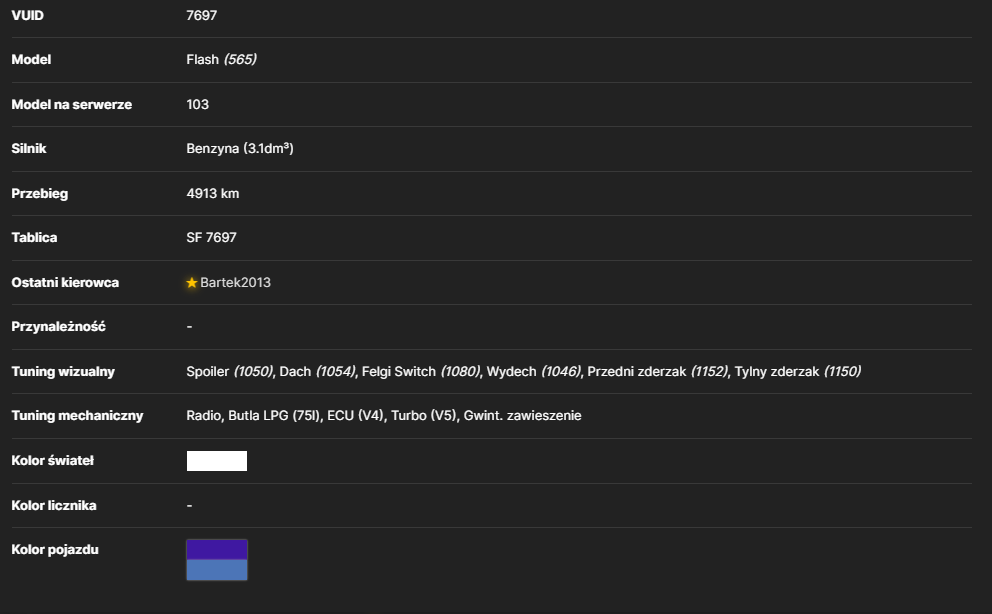The width and height of the screenshot is (992, 614).
Task: Click Gwint. zawieszenie tuning entry
Action: coord(523,416)
